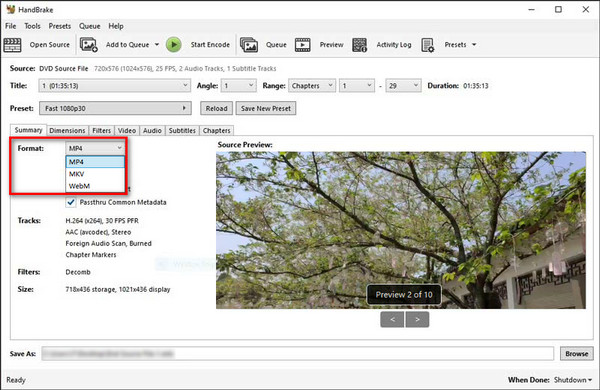The width and height of the screenshot is (600, 390).
Task: Click the Activity Log icon
Action: [x=359, y=45]
